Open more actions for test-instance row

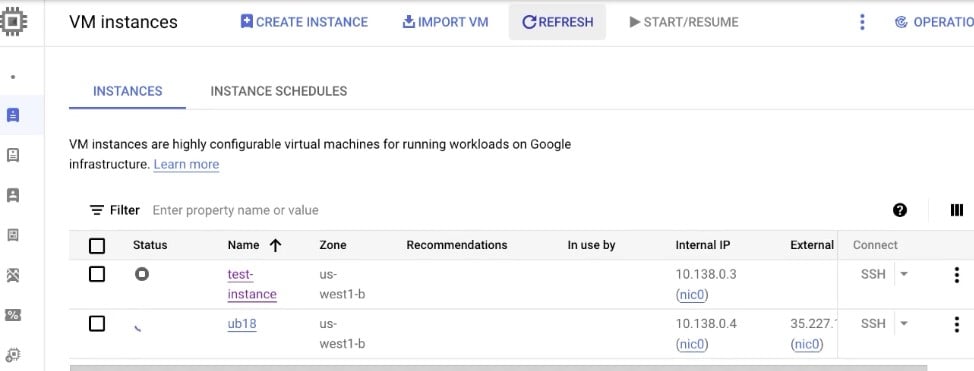(957, 275)
